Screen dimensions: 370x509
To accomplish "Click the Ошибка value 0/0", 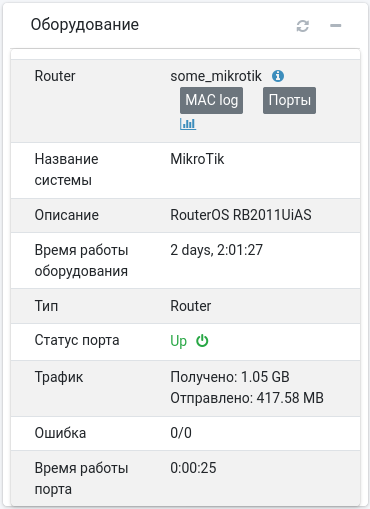I will [x=181, y=433].
